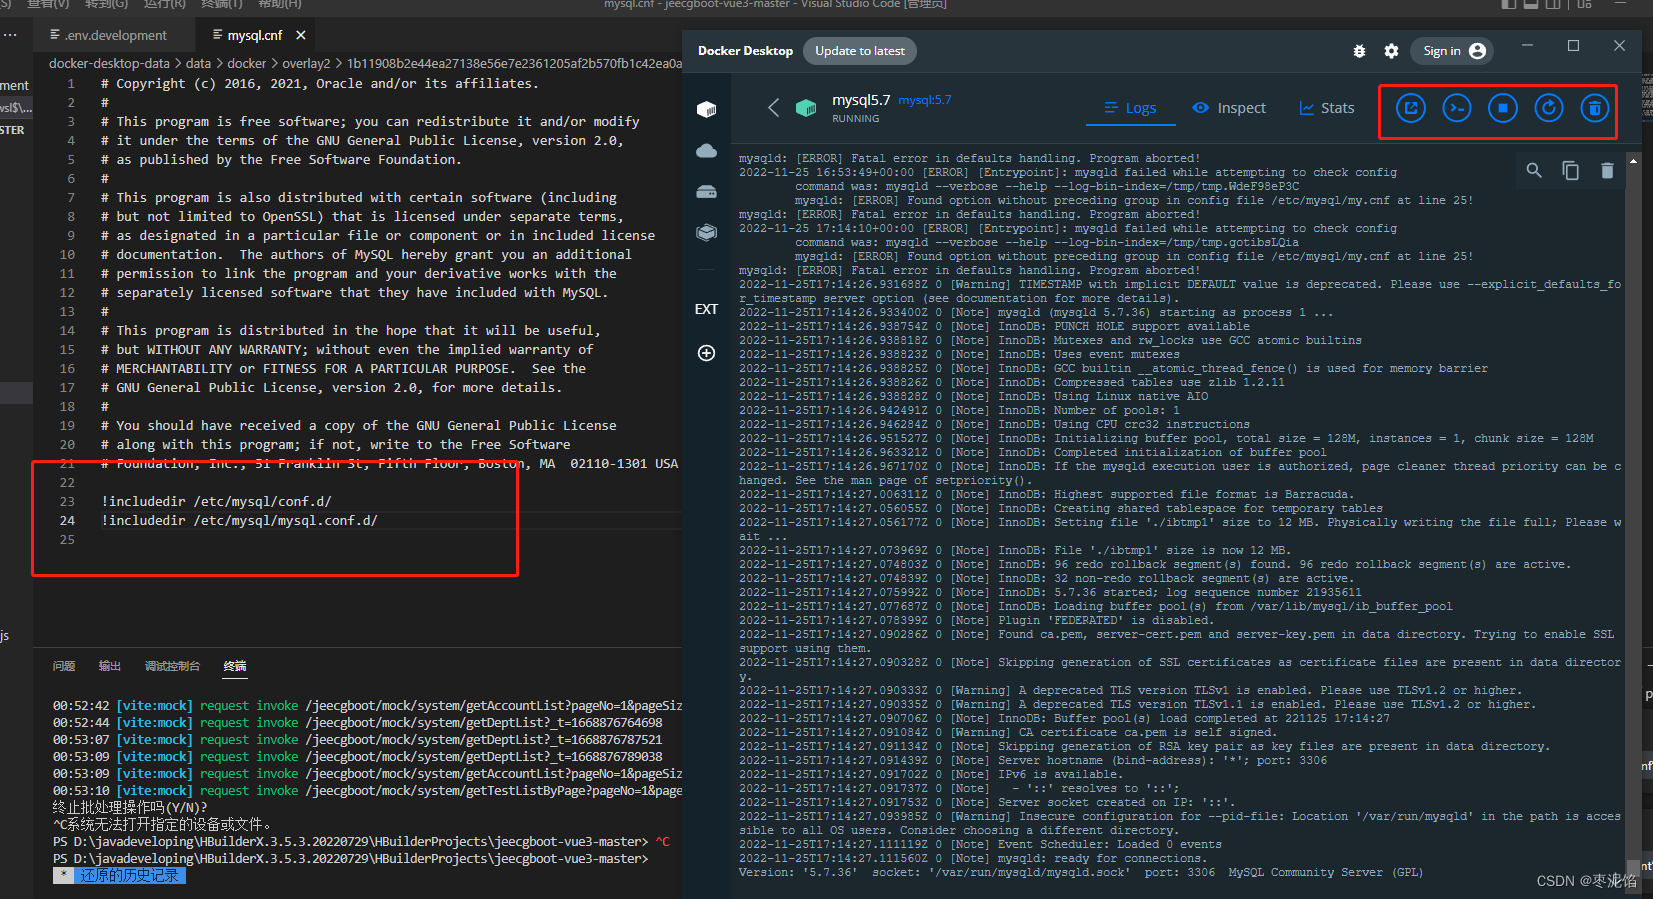The height and width of the screenshot is (899, 1653).
Task: Click the docker breadcrumb segment
Action: [x=247, y=63]
